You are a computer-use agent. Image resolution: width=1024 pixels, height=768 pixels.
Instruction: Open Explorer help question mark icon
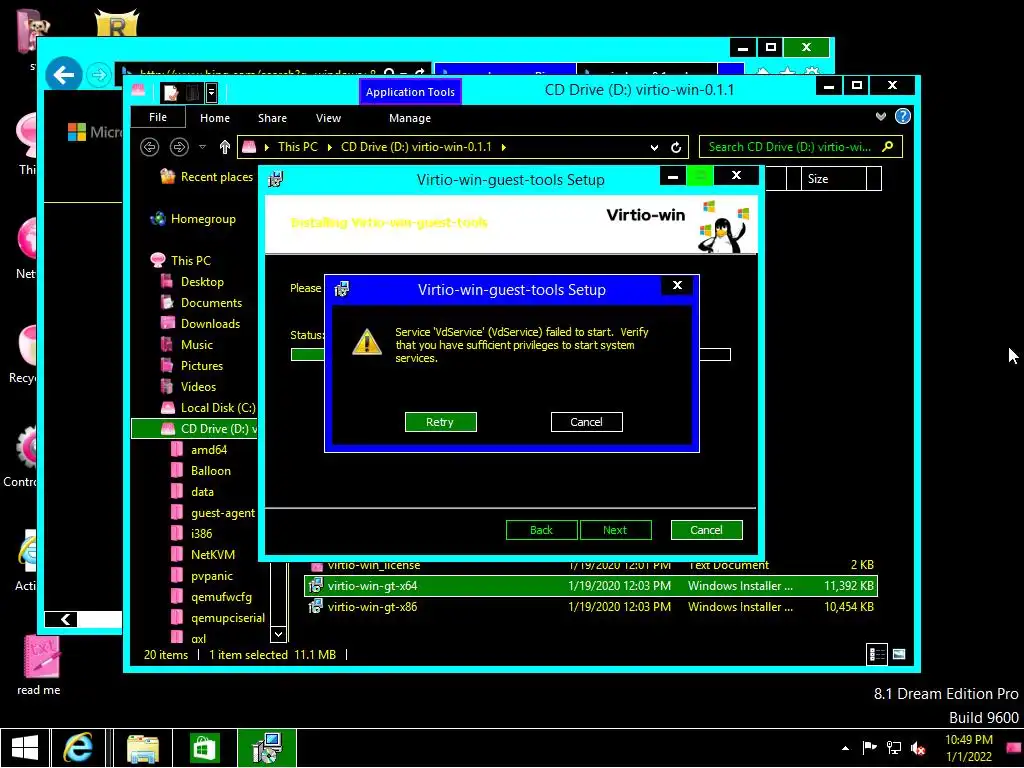[x=903, y=116]
